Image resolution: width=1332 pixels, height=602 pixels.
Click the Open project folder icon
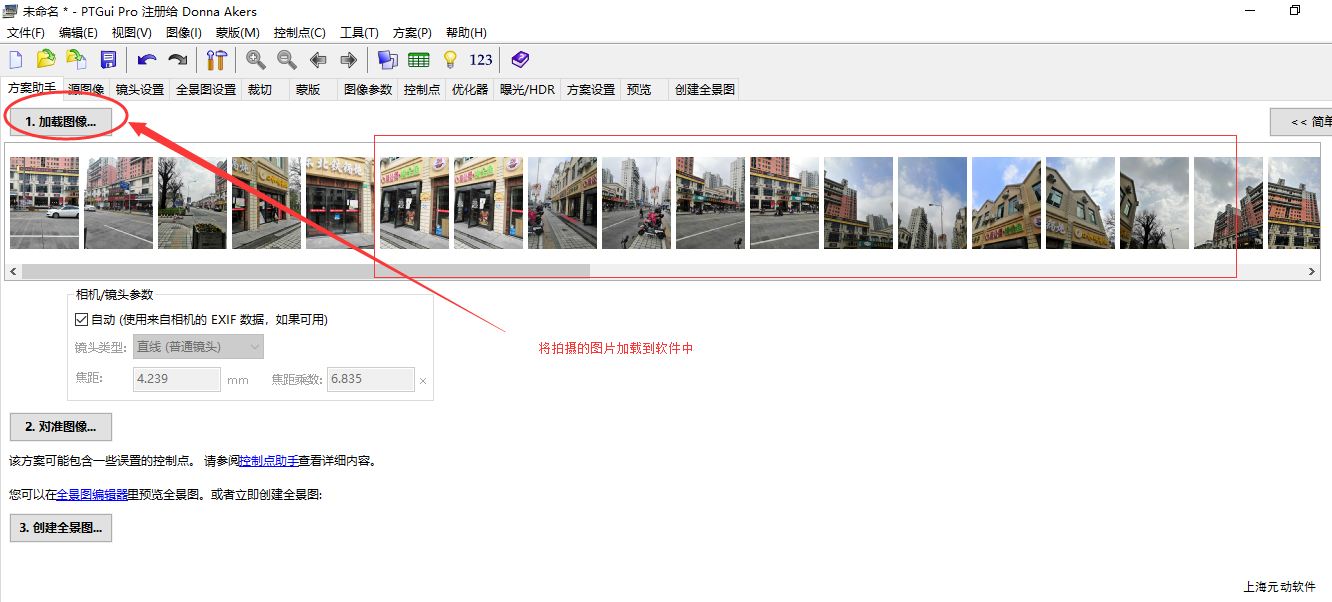(x=46, y=60)
